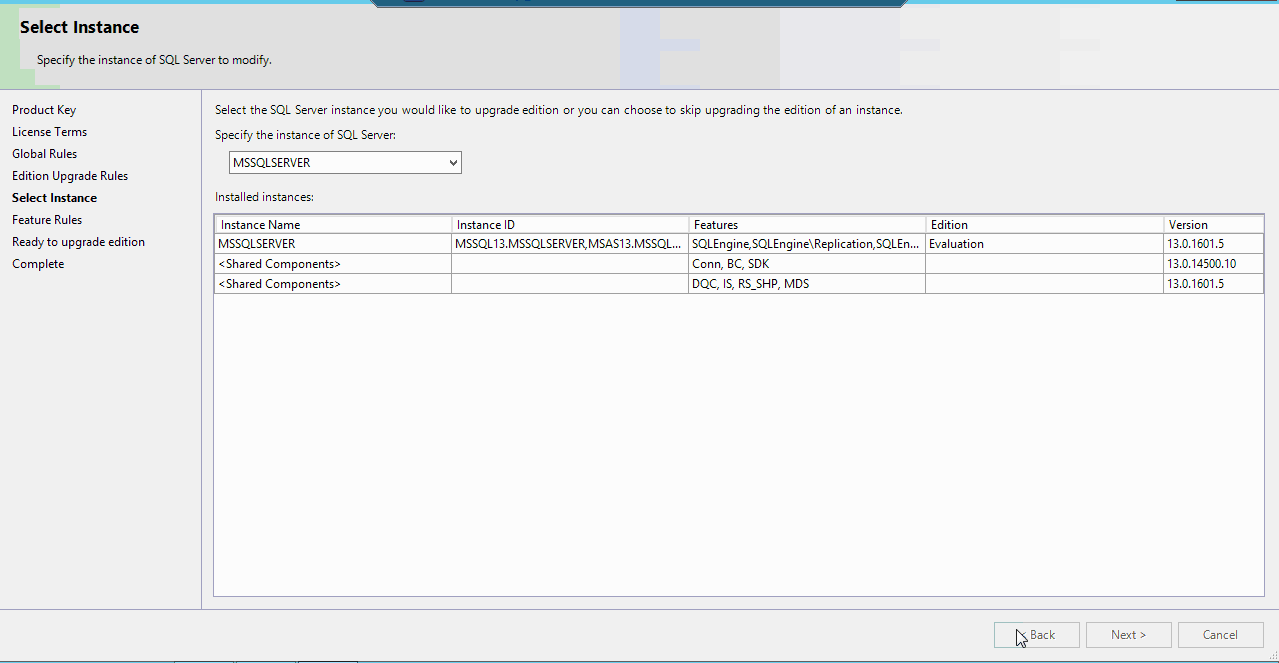Screen dimensions: 1279x663
Task: Click the Specify the instance of SQL Server label
Action: 305,134
